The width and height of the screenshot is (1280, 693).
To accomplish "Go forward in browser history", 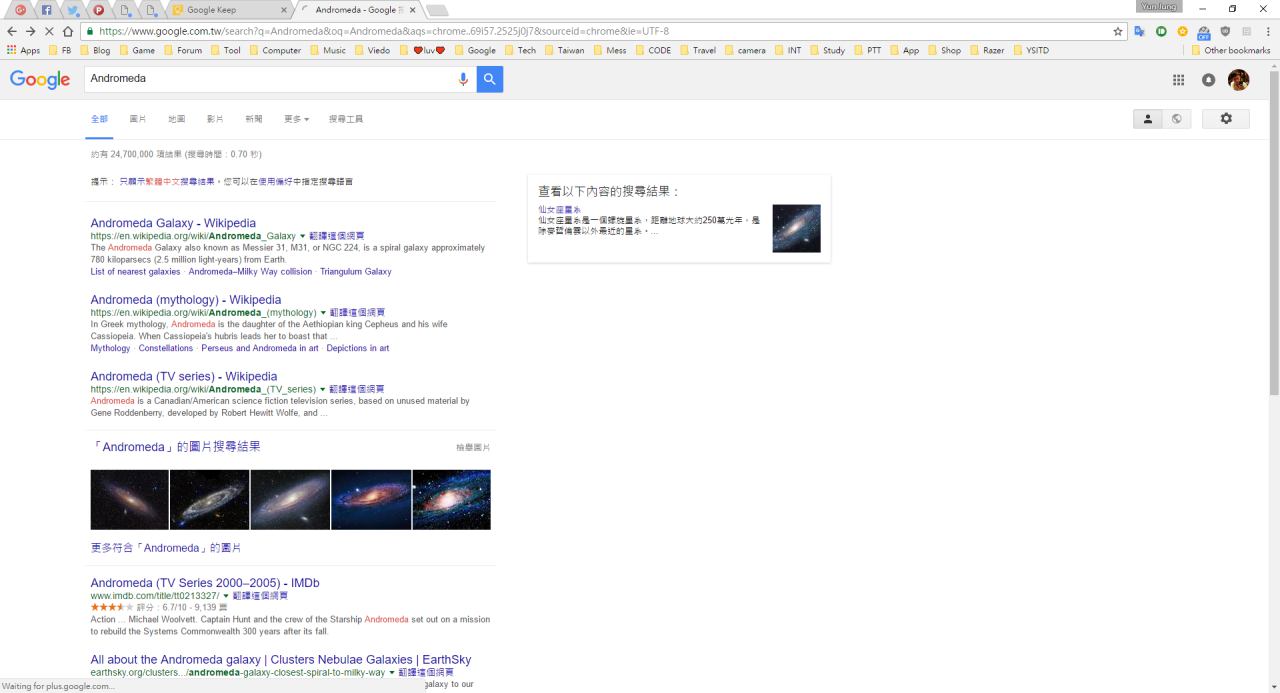I will (x=31, y=31).
